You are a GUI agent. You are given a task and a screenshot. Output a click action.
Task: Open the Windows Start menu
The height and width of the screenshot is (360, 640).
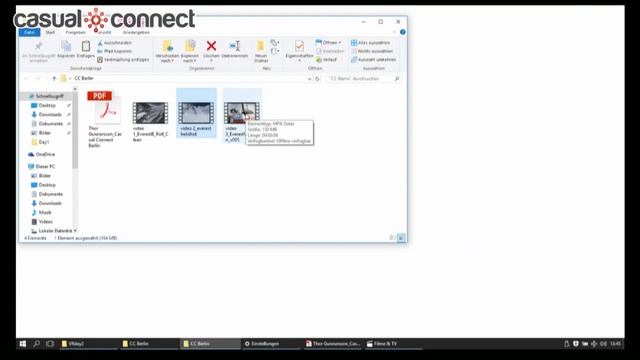pyautogui.click(x=23, y=344)
